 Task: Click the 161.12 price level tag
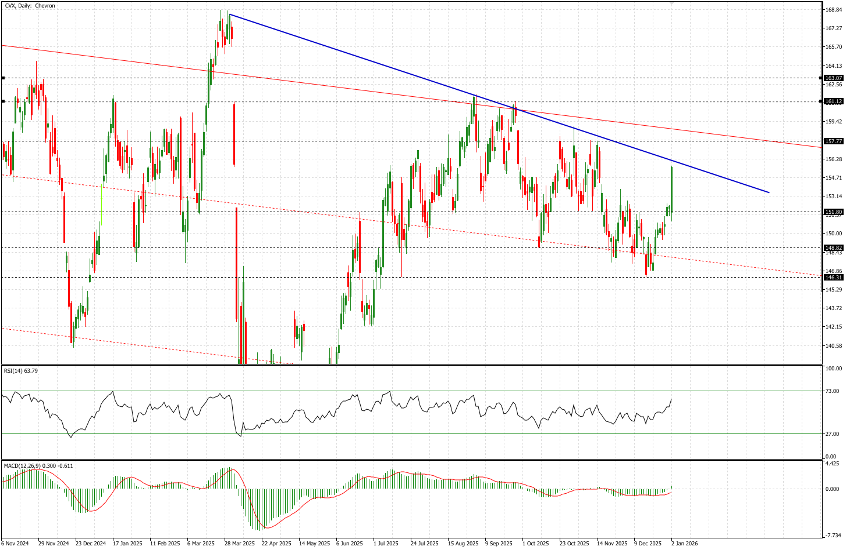click(834, 101)
